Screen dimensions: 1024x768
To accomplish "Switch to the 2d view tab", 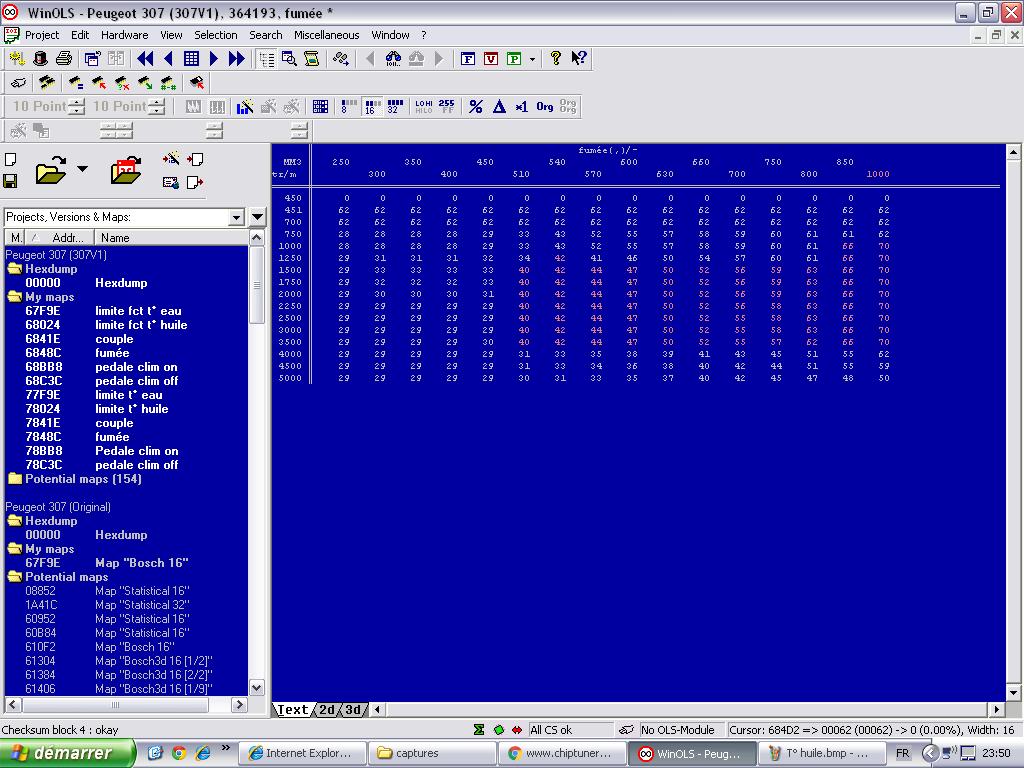I will click(x=327, y=710).
